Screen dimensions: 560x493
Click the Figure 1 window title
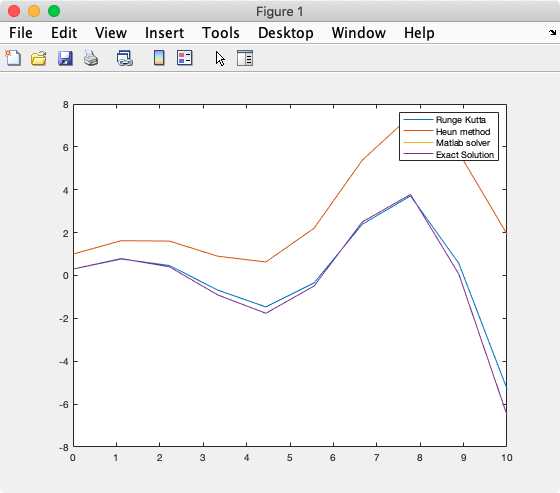280,11
